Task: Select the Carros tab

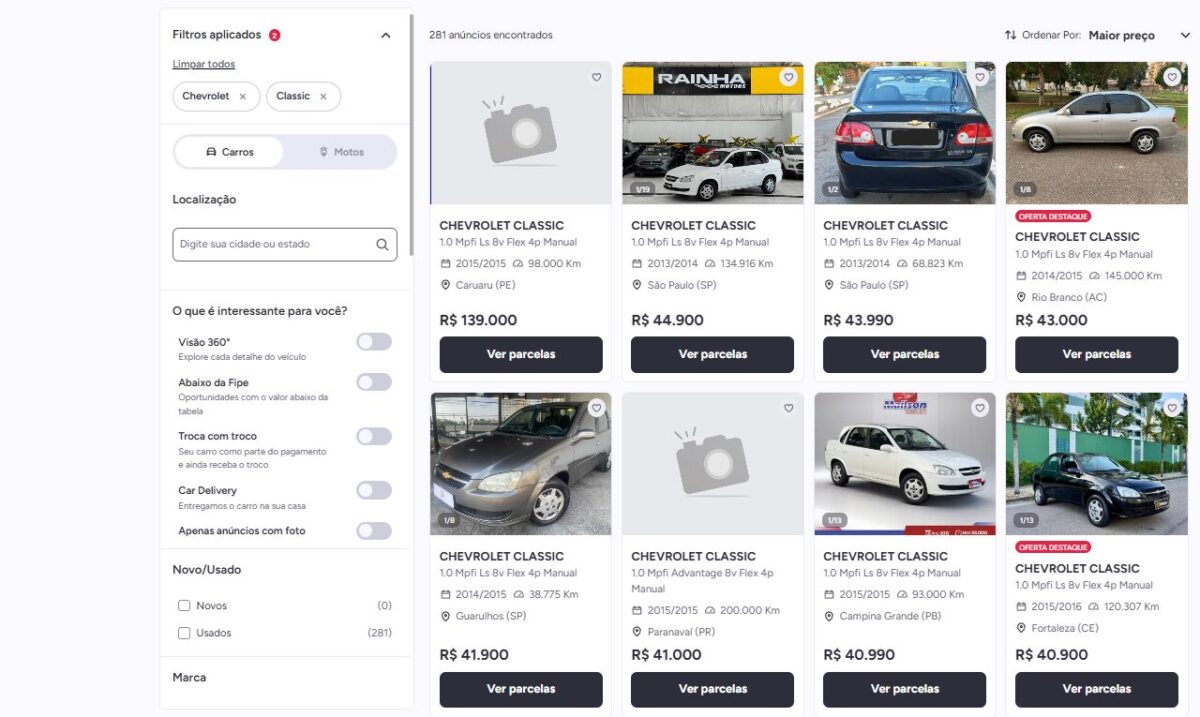Action: click(x=230, y=152)
